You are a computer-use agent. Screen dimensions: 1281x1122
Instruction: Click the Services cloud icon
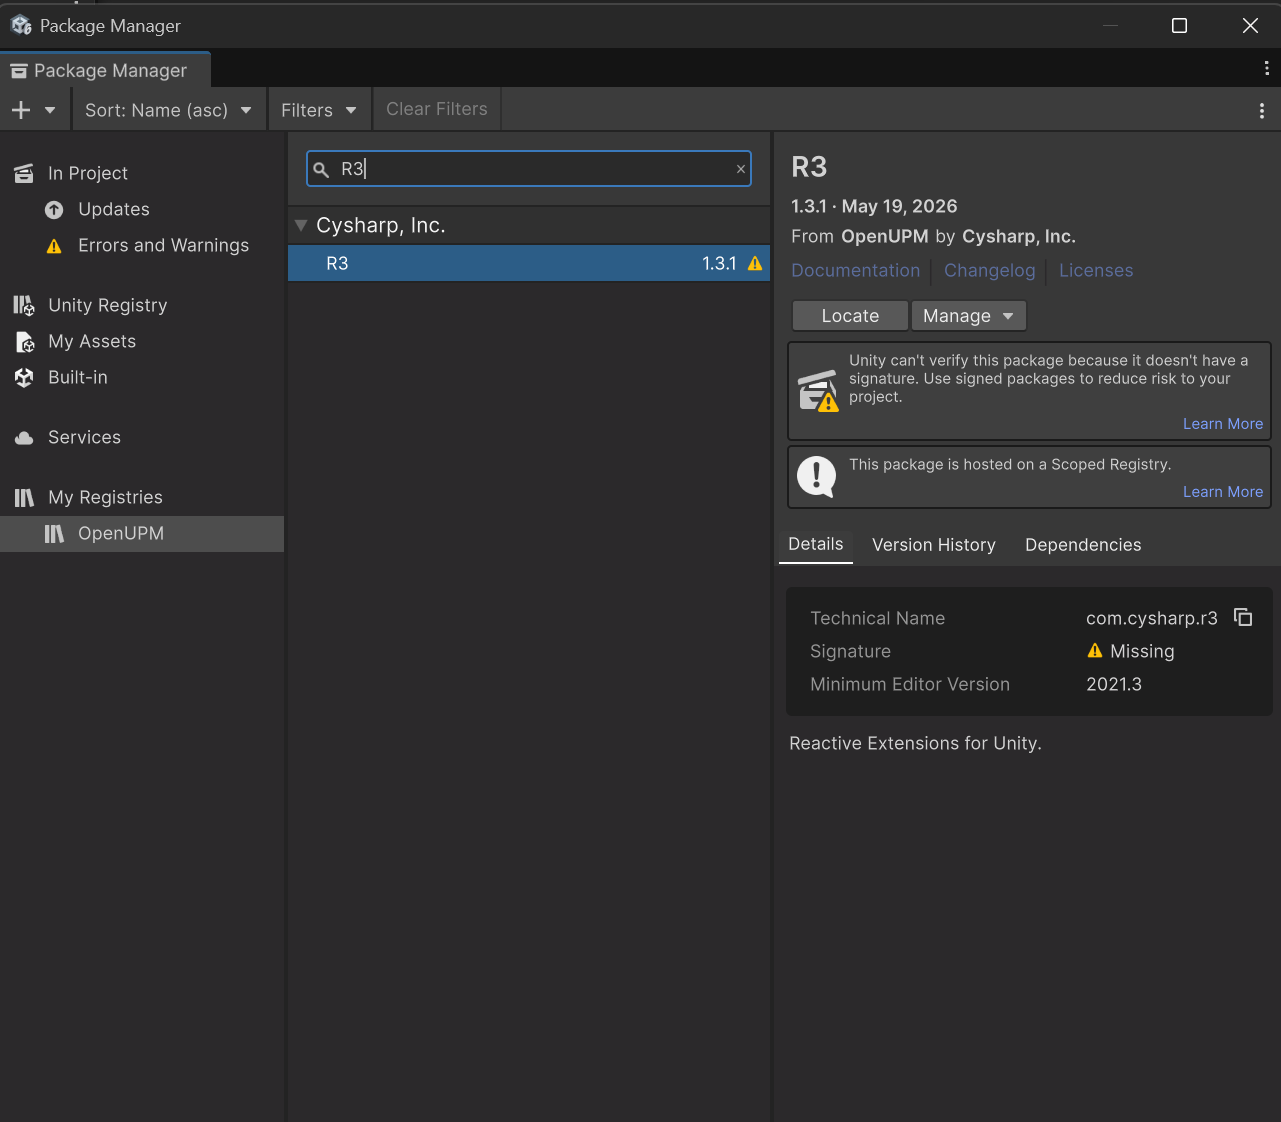tap(24, 438)
